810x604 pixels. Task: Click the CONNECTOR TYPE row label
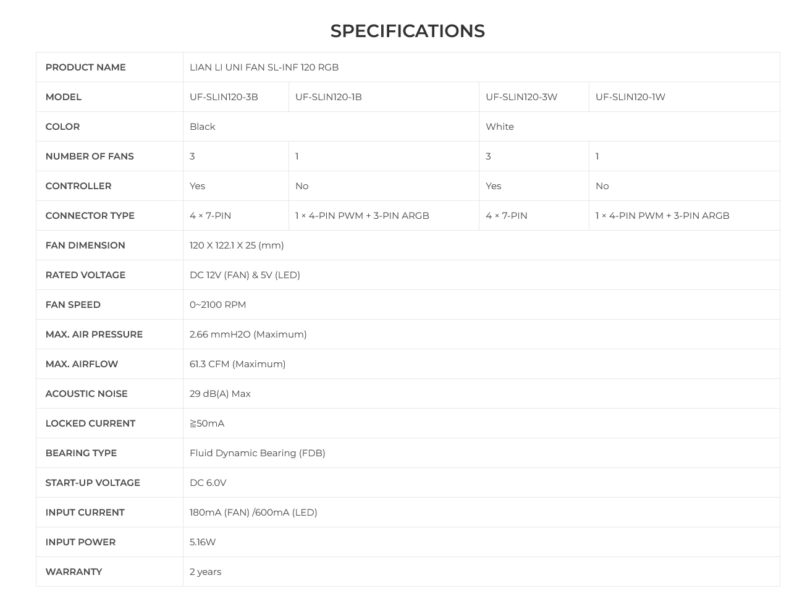coord(90,215)
